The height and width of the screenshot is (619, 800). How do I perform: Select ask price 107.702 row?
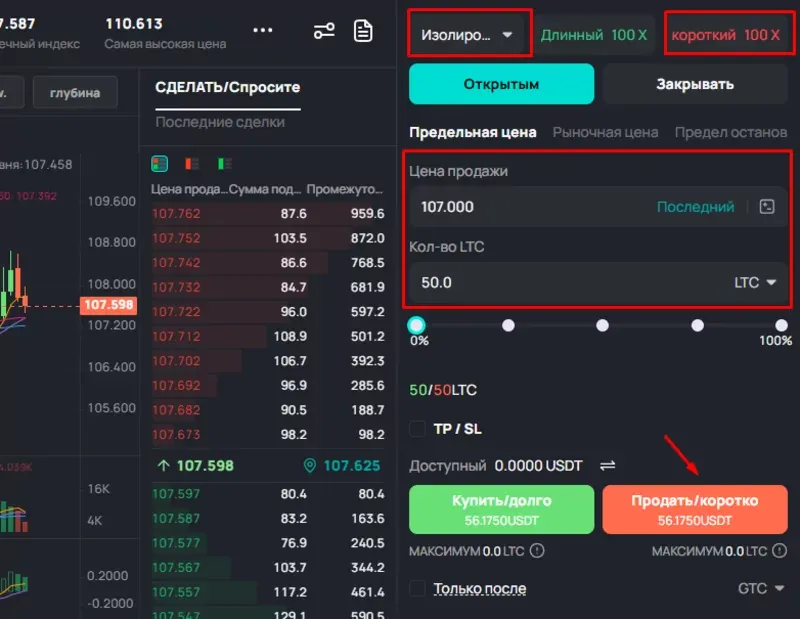click(268, 361)
